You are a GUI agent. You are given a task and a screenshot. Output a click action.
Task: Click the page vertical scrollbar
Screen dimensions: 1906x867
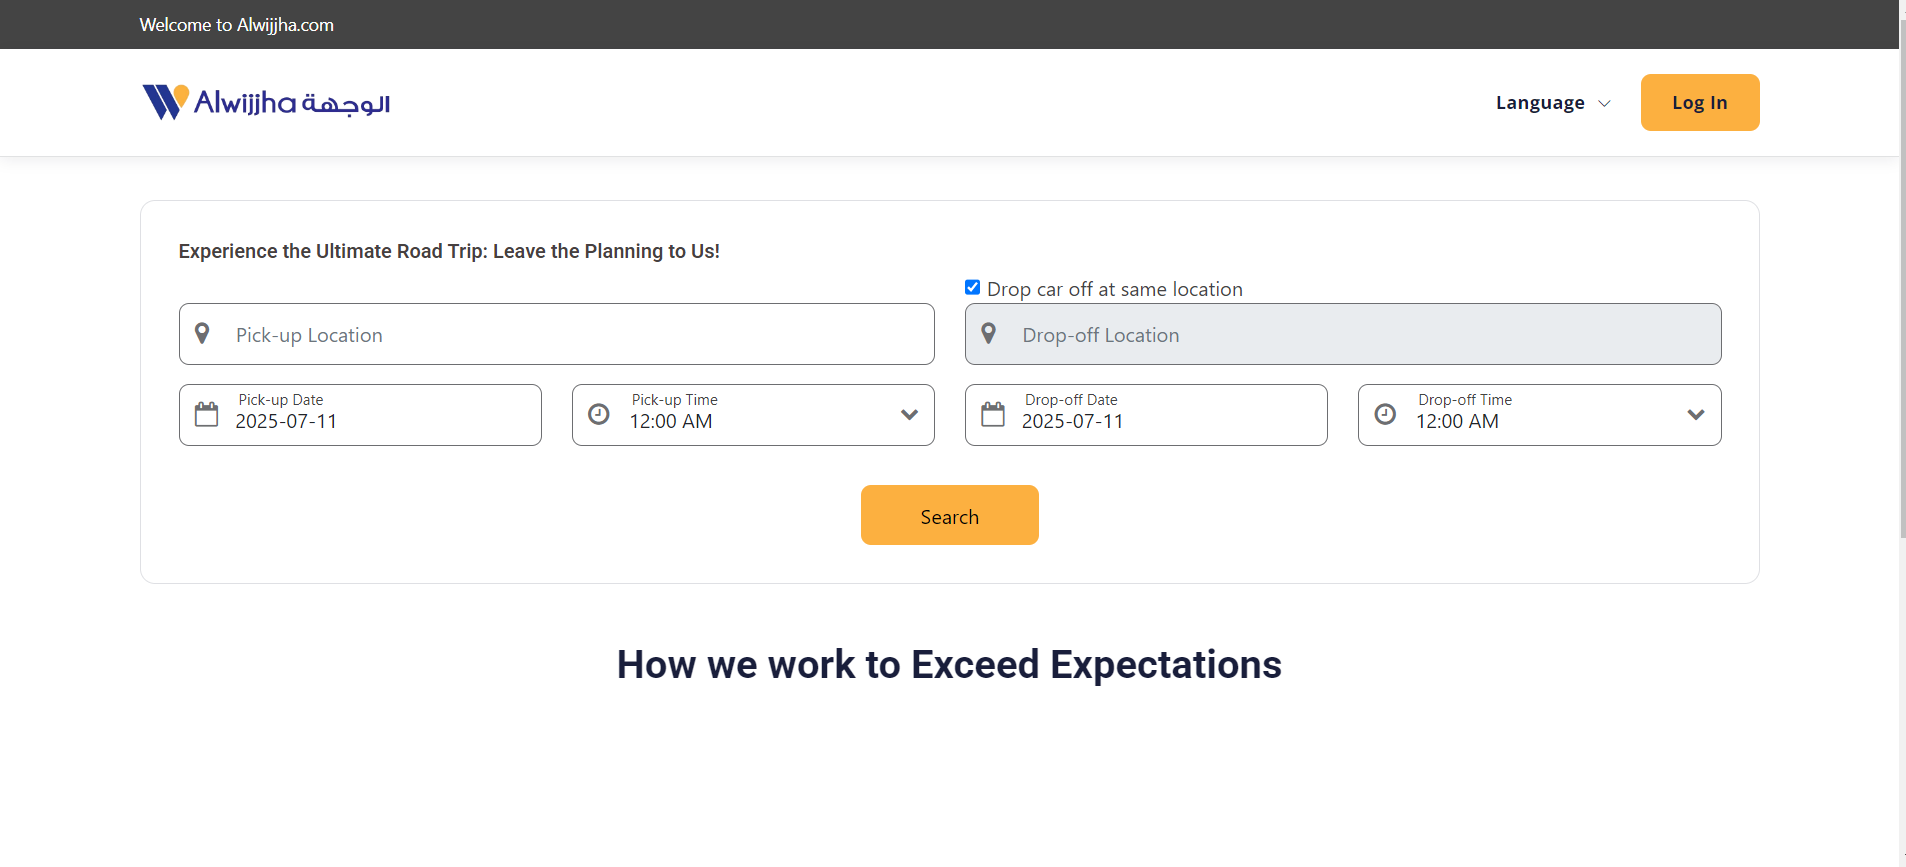pos(1902,280)
